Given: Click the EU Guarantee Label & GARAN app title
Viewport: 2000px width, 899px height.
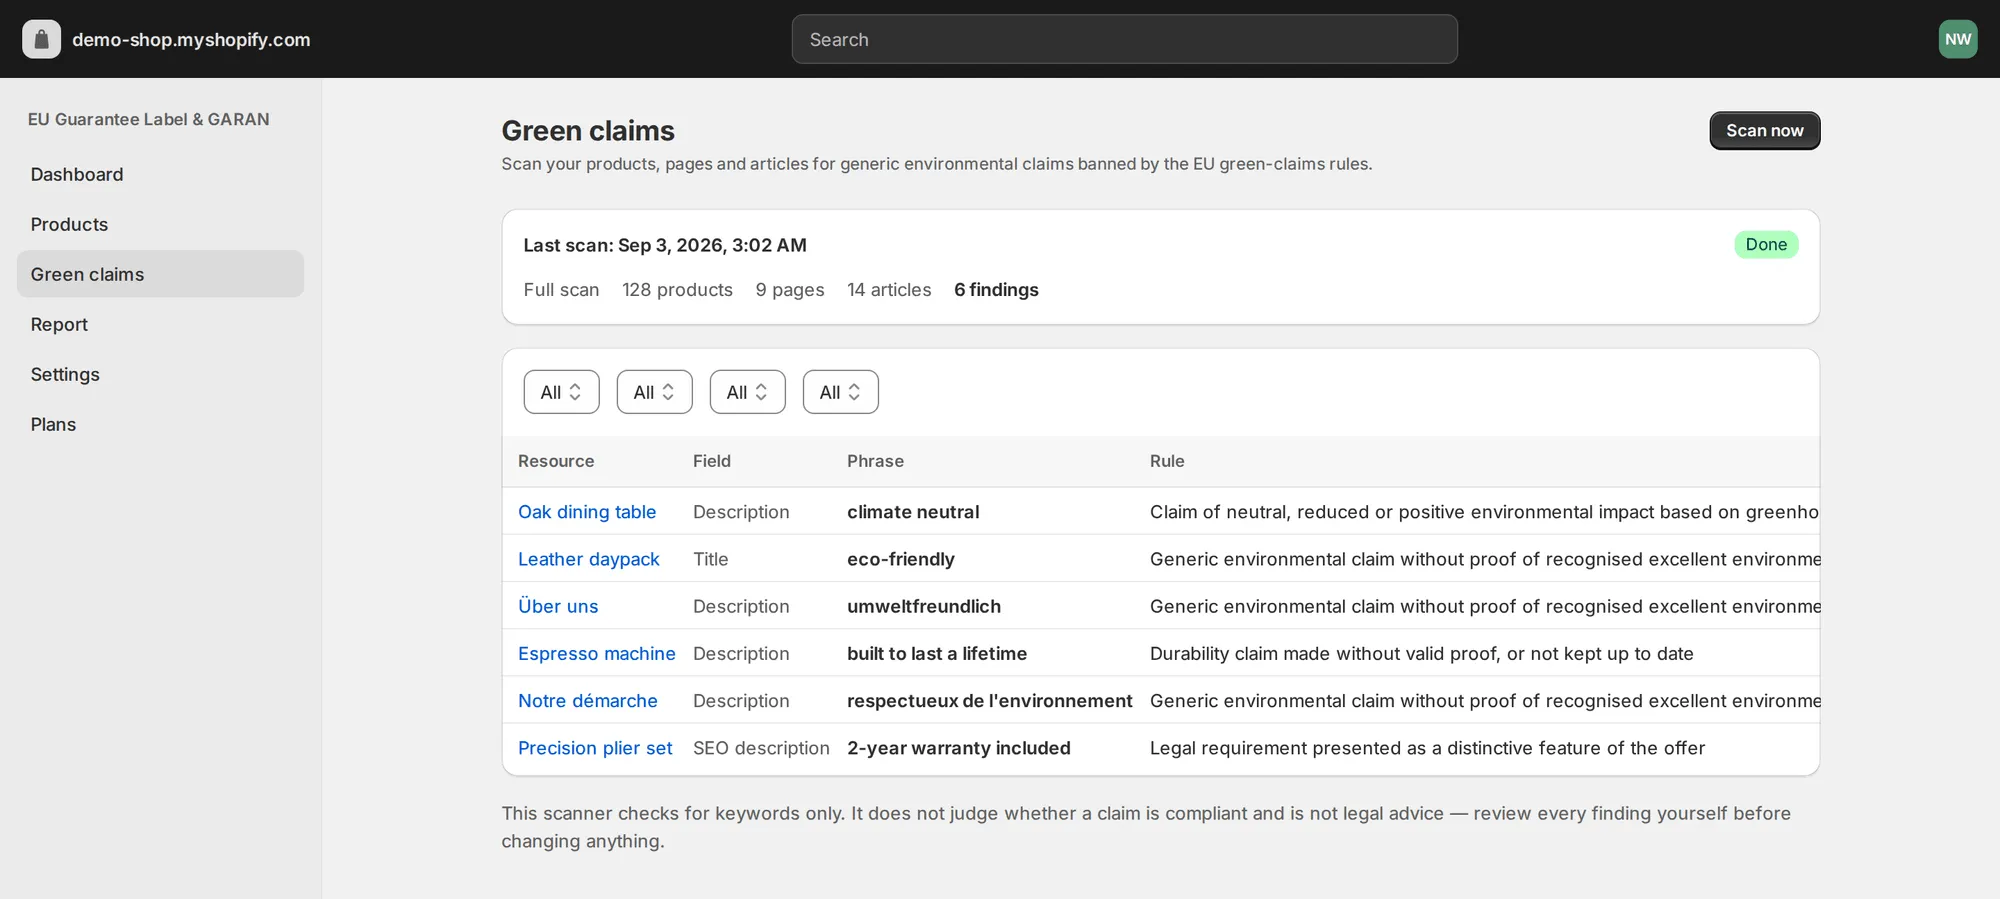Looking at the screenshot, I should [149, 119].
